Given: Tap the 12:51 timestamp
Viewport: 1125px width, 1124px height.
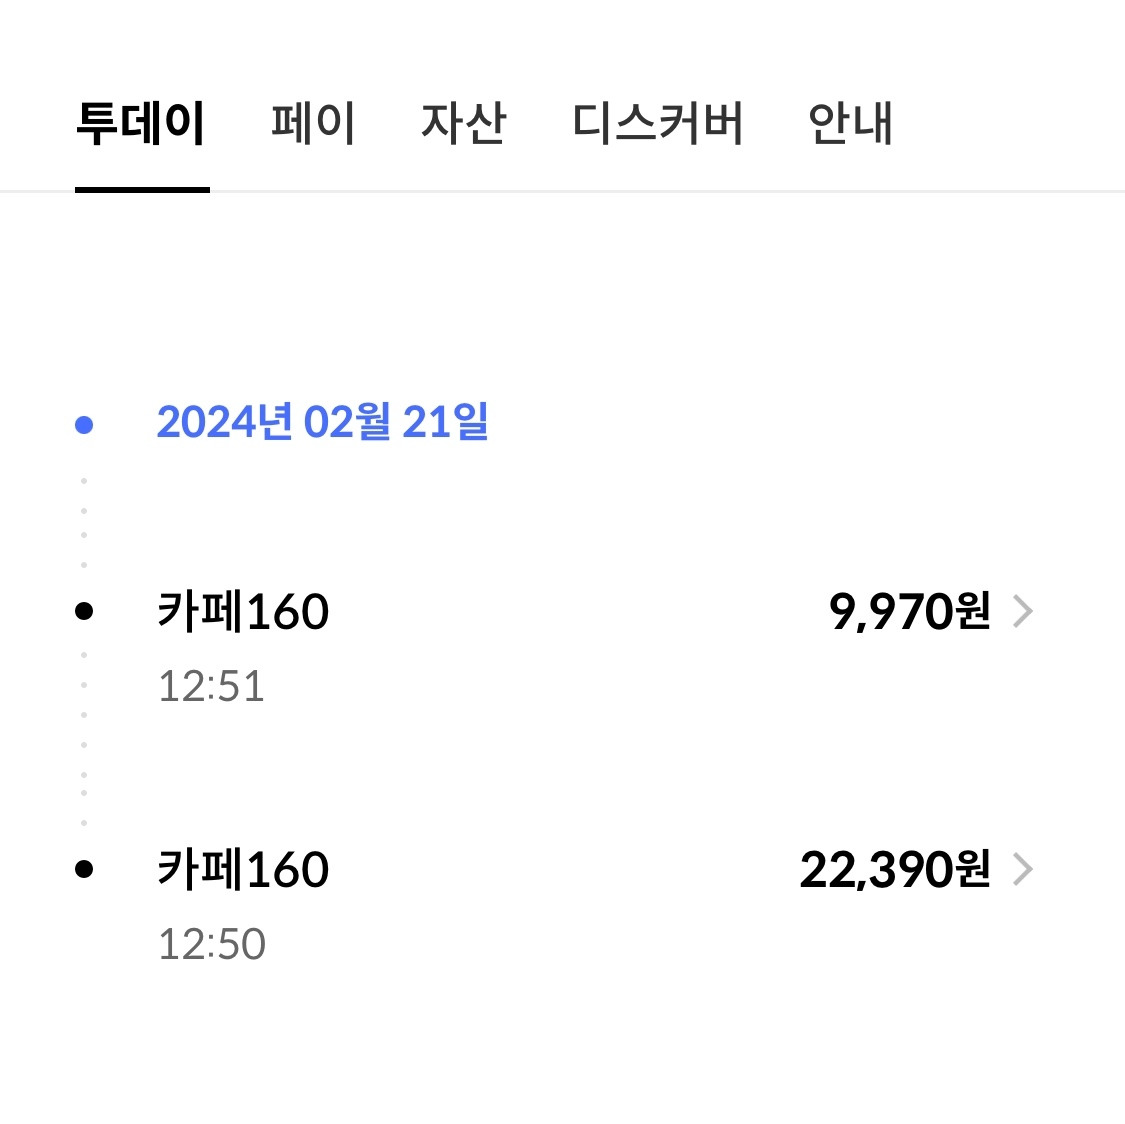Looking at the screenshot, I should pyautogui.click(x=211, y=686).
